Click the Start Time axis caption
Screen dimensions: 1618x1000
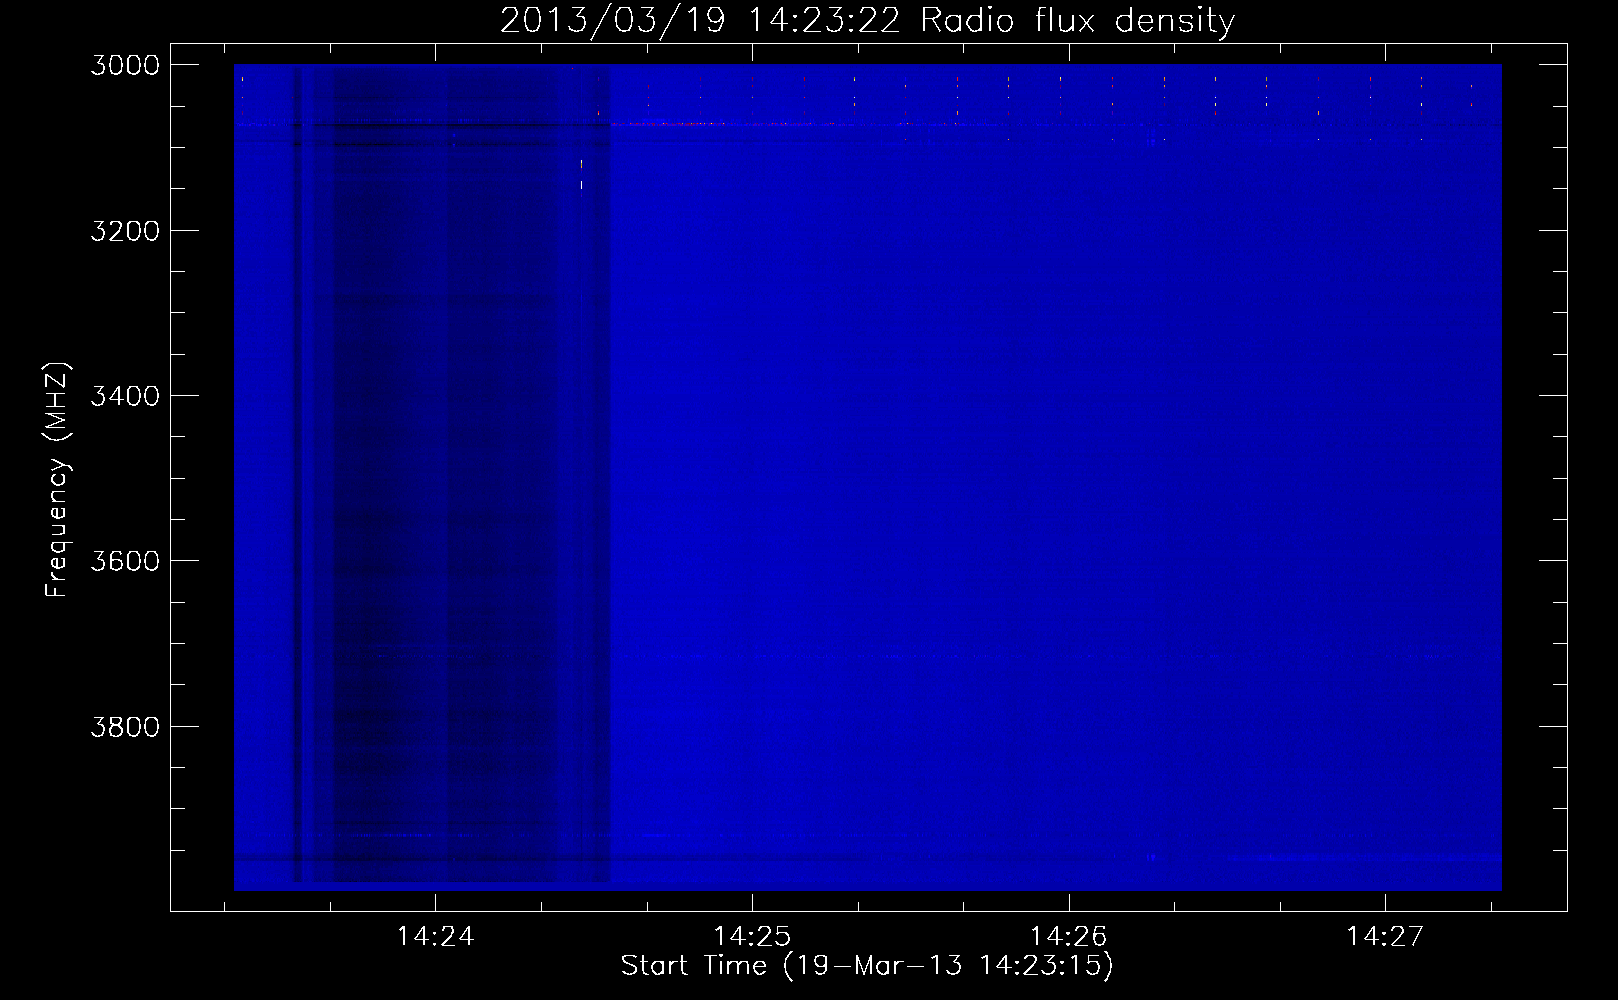[867, 966]
